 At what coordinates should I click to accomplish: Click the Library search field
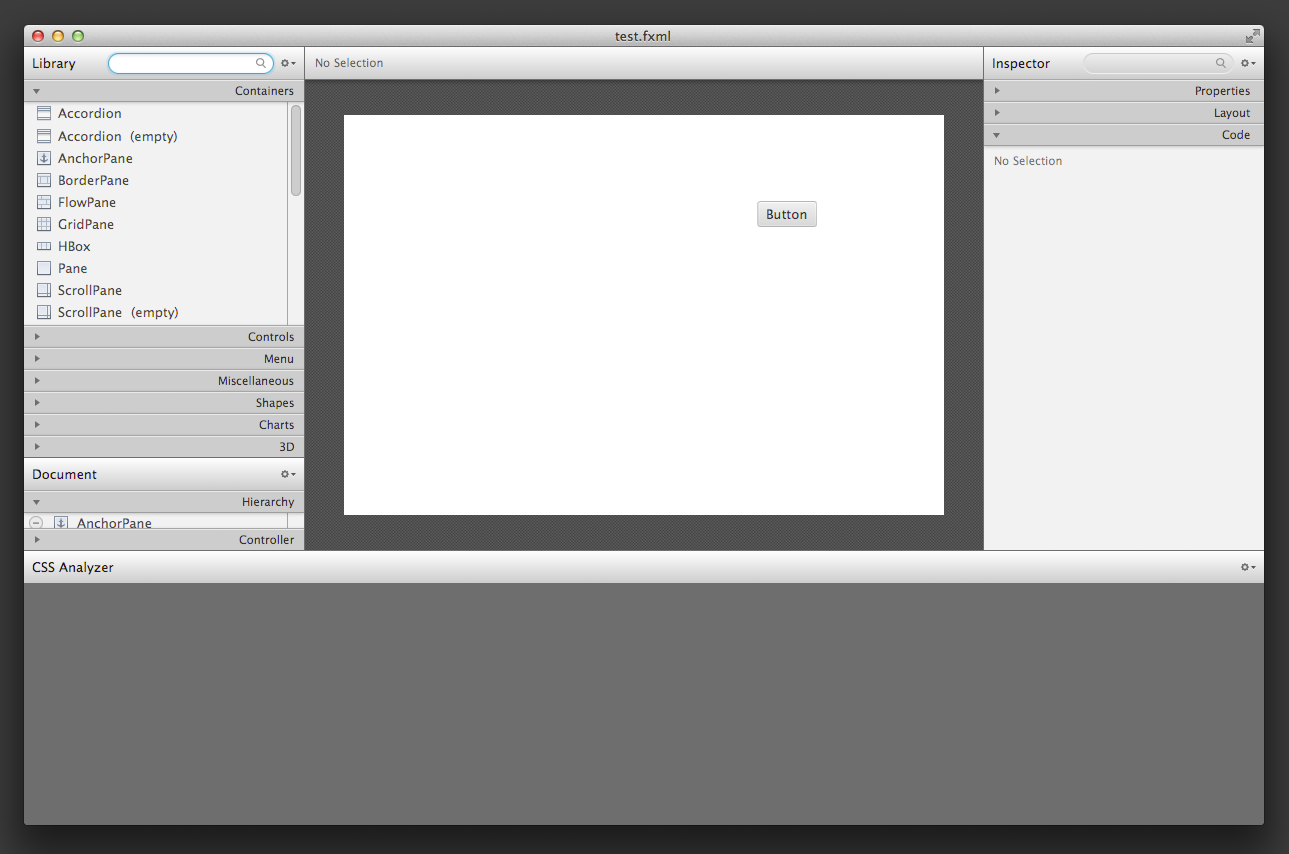184,63
